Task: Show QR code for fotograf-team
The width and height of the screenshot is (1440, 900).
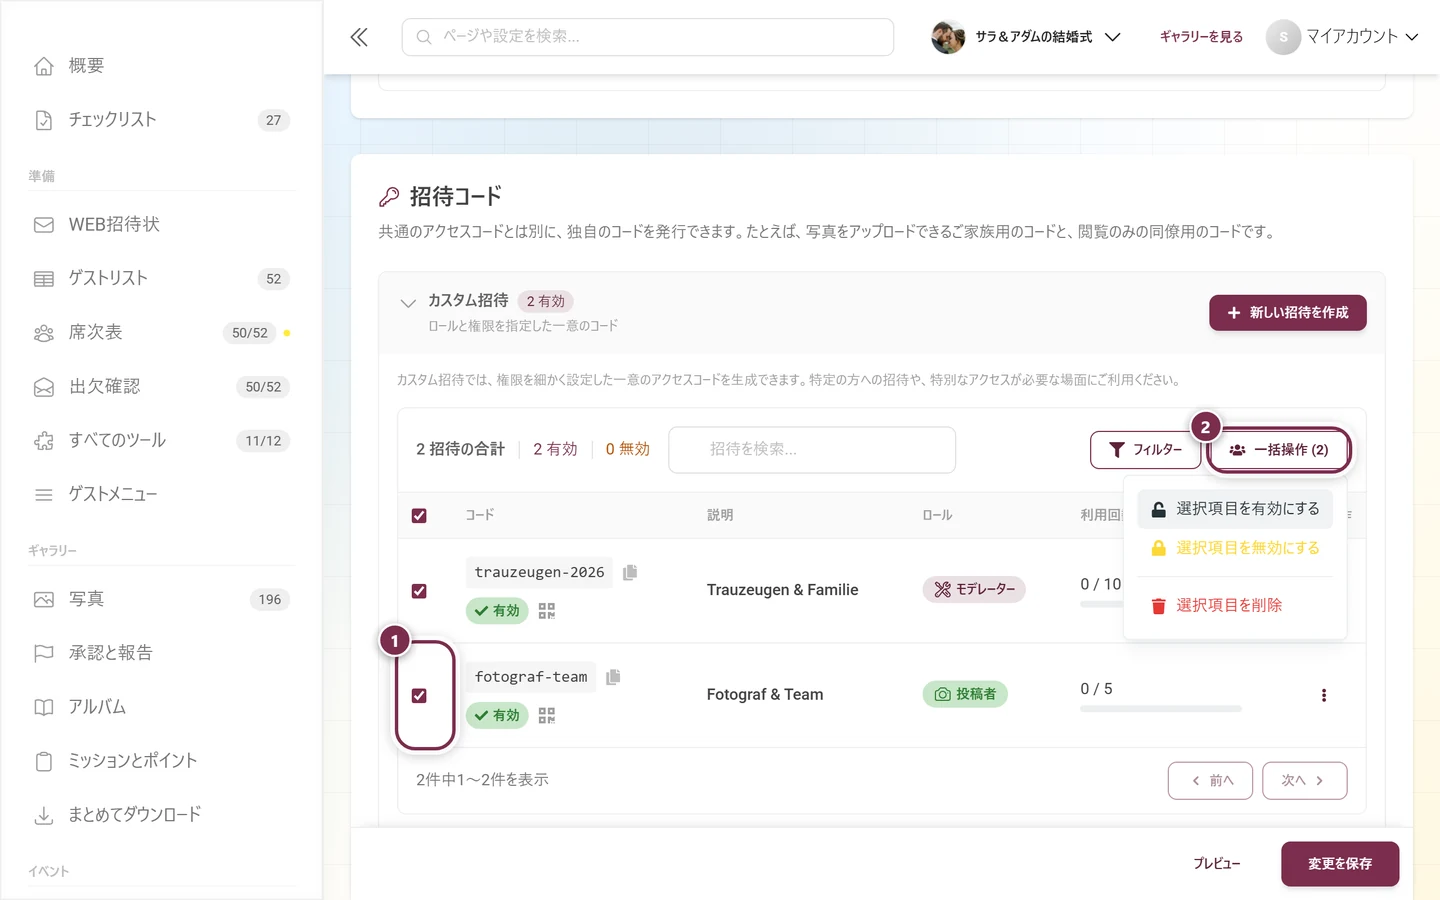Action: [x=546, y=716]
